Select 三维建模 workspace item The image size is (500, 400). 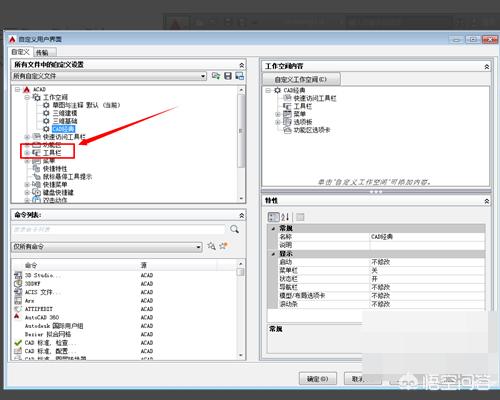(x=65, y=113)
